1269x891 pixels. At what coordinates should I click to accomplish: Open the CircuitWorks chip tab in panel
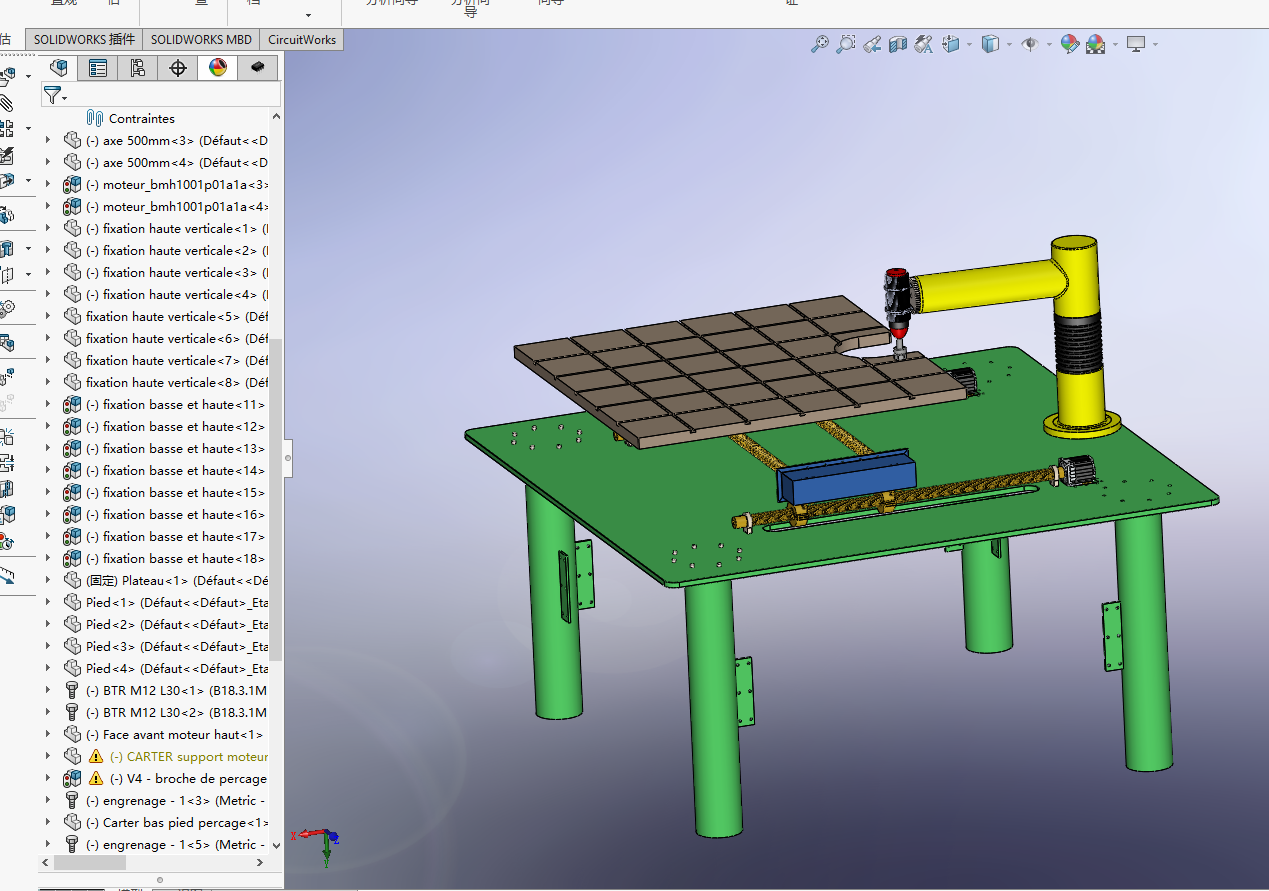click(x=258, y=68)
